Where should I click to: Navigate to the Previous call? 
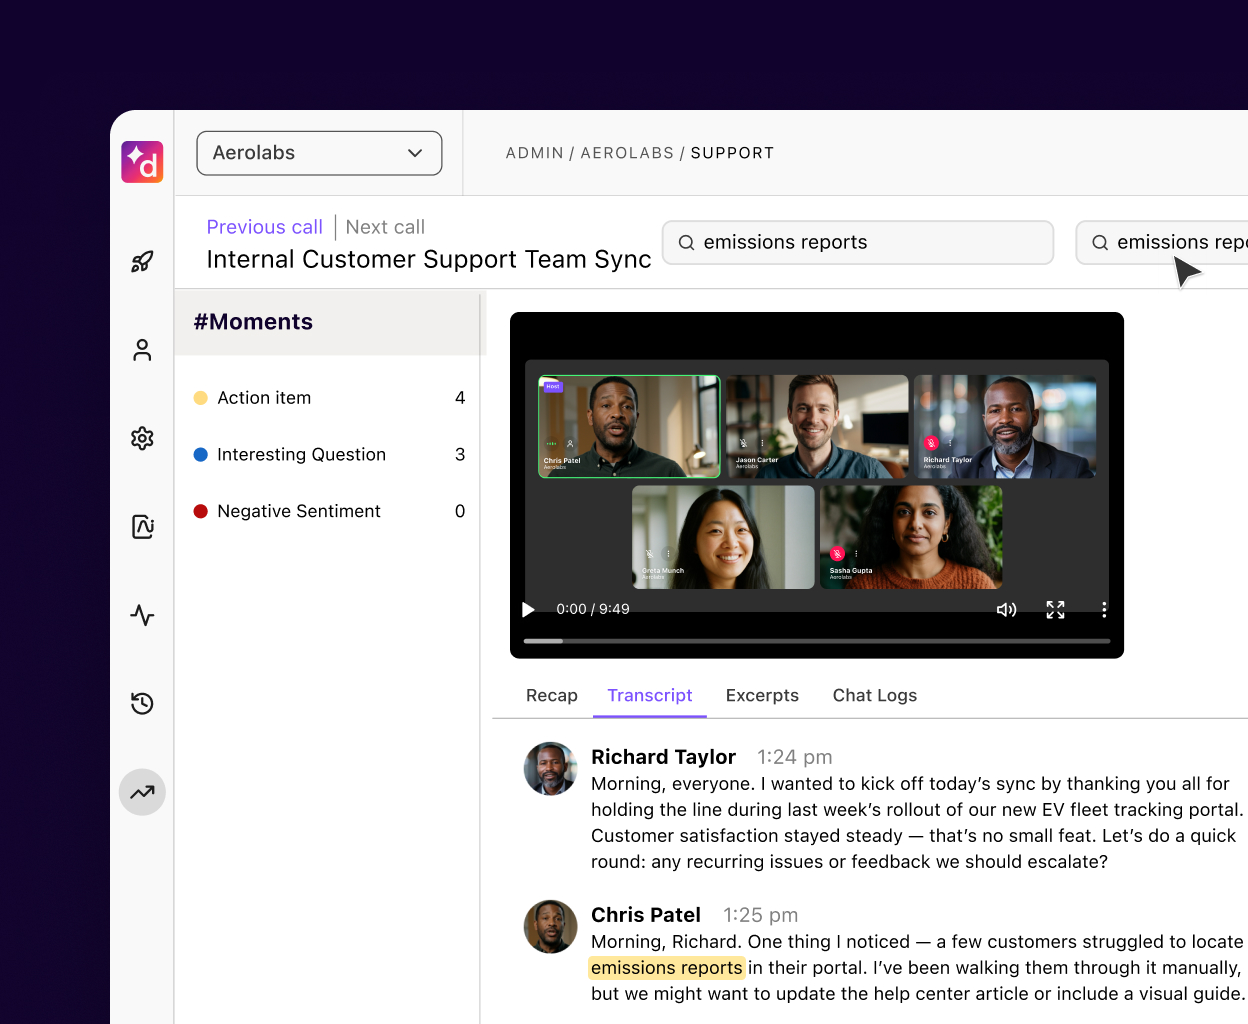[x=264, y=227]
